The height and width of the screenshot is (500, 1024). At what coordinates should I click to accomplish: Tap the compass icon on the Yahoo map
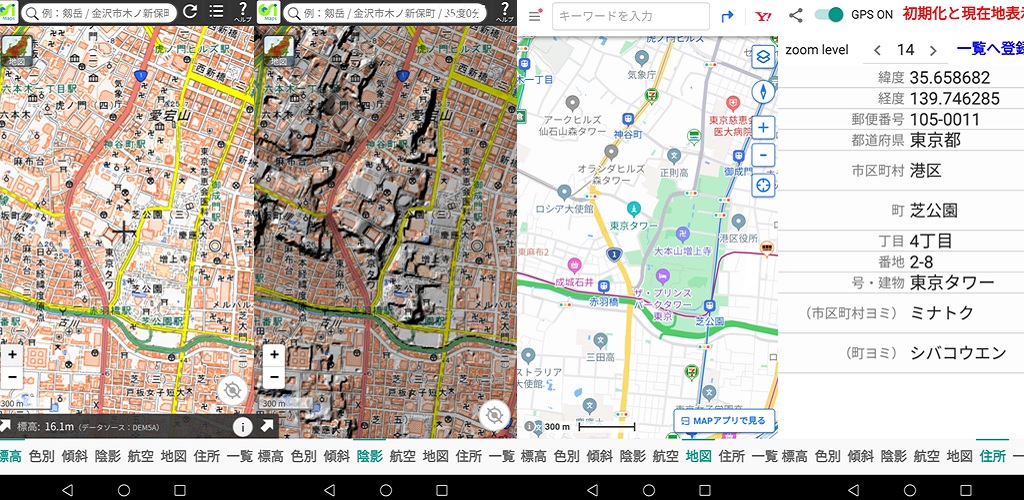point(763,93)
